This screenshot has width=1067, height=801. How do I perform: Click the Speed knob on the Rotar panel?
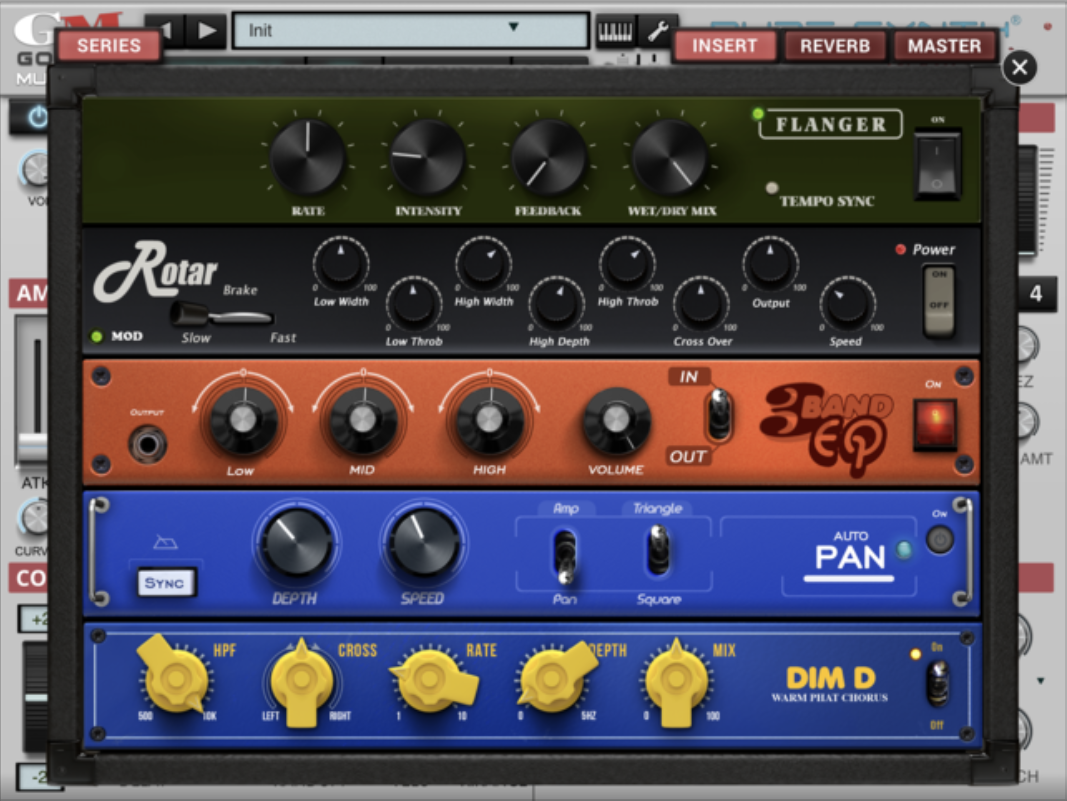pos(846,304)
